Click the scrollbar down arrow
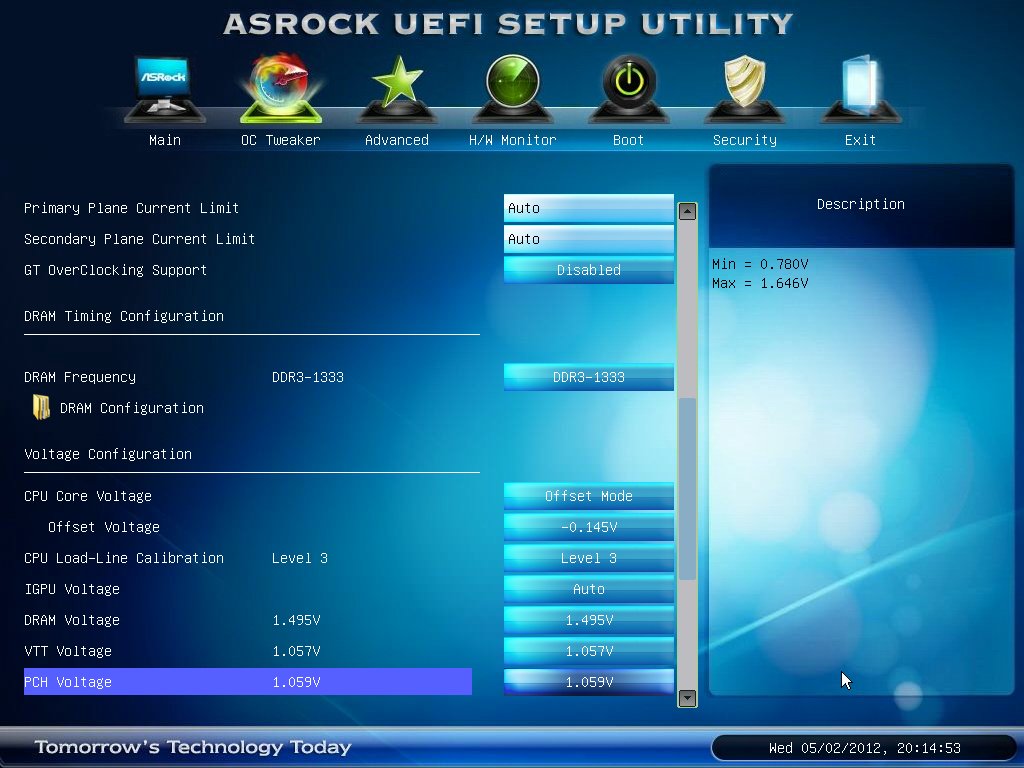Screen dimensions: 1024x768 pos(687,698)
